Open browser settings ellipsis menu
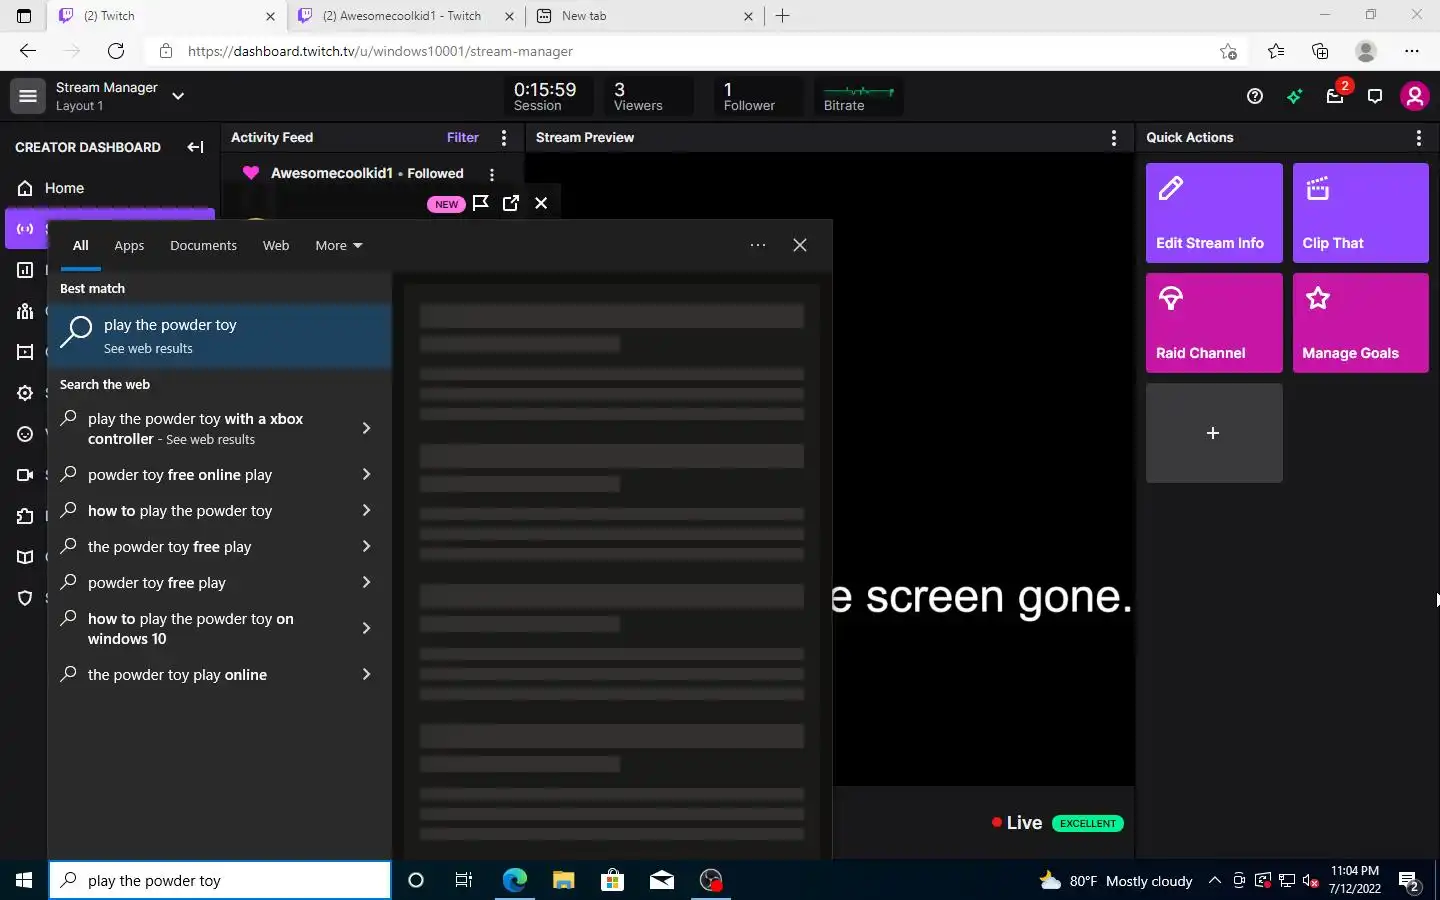Image resolution: width=1440 pixels, height=900 pixels. [1412, 51]
